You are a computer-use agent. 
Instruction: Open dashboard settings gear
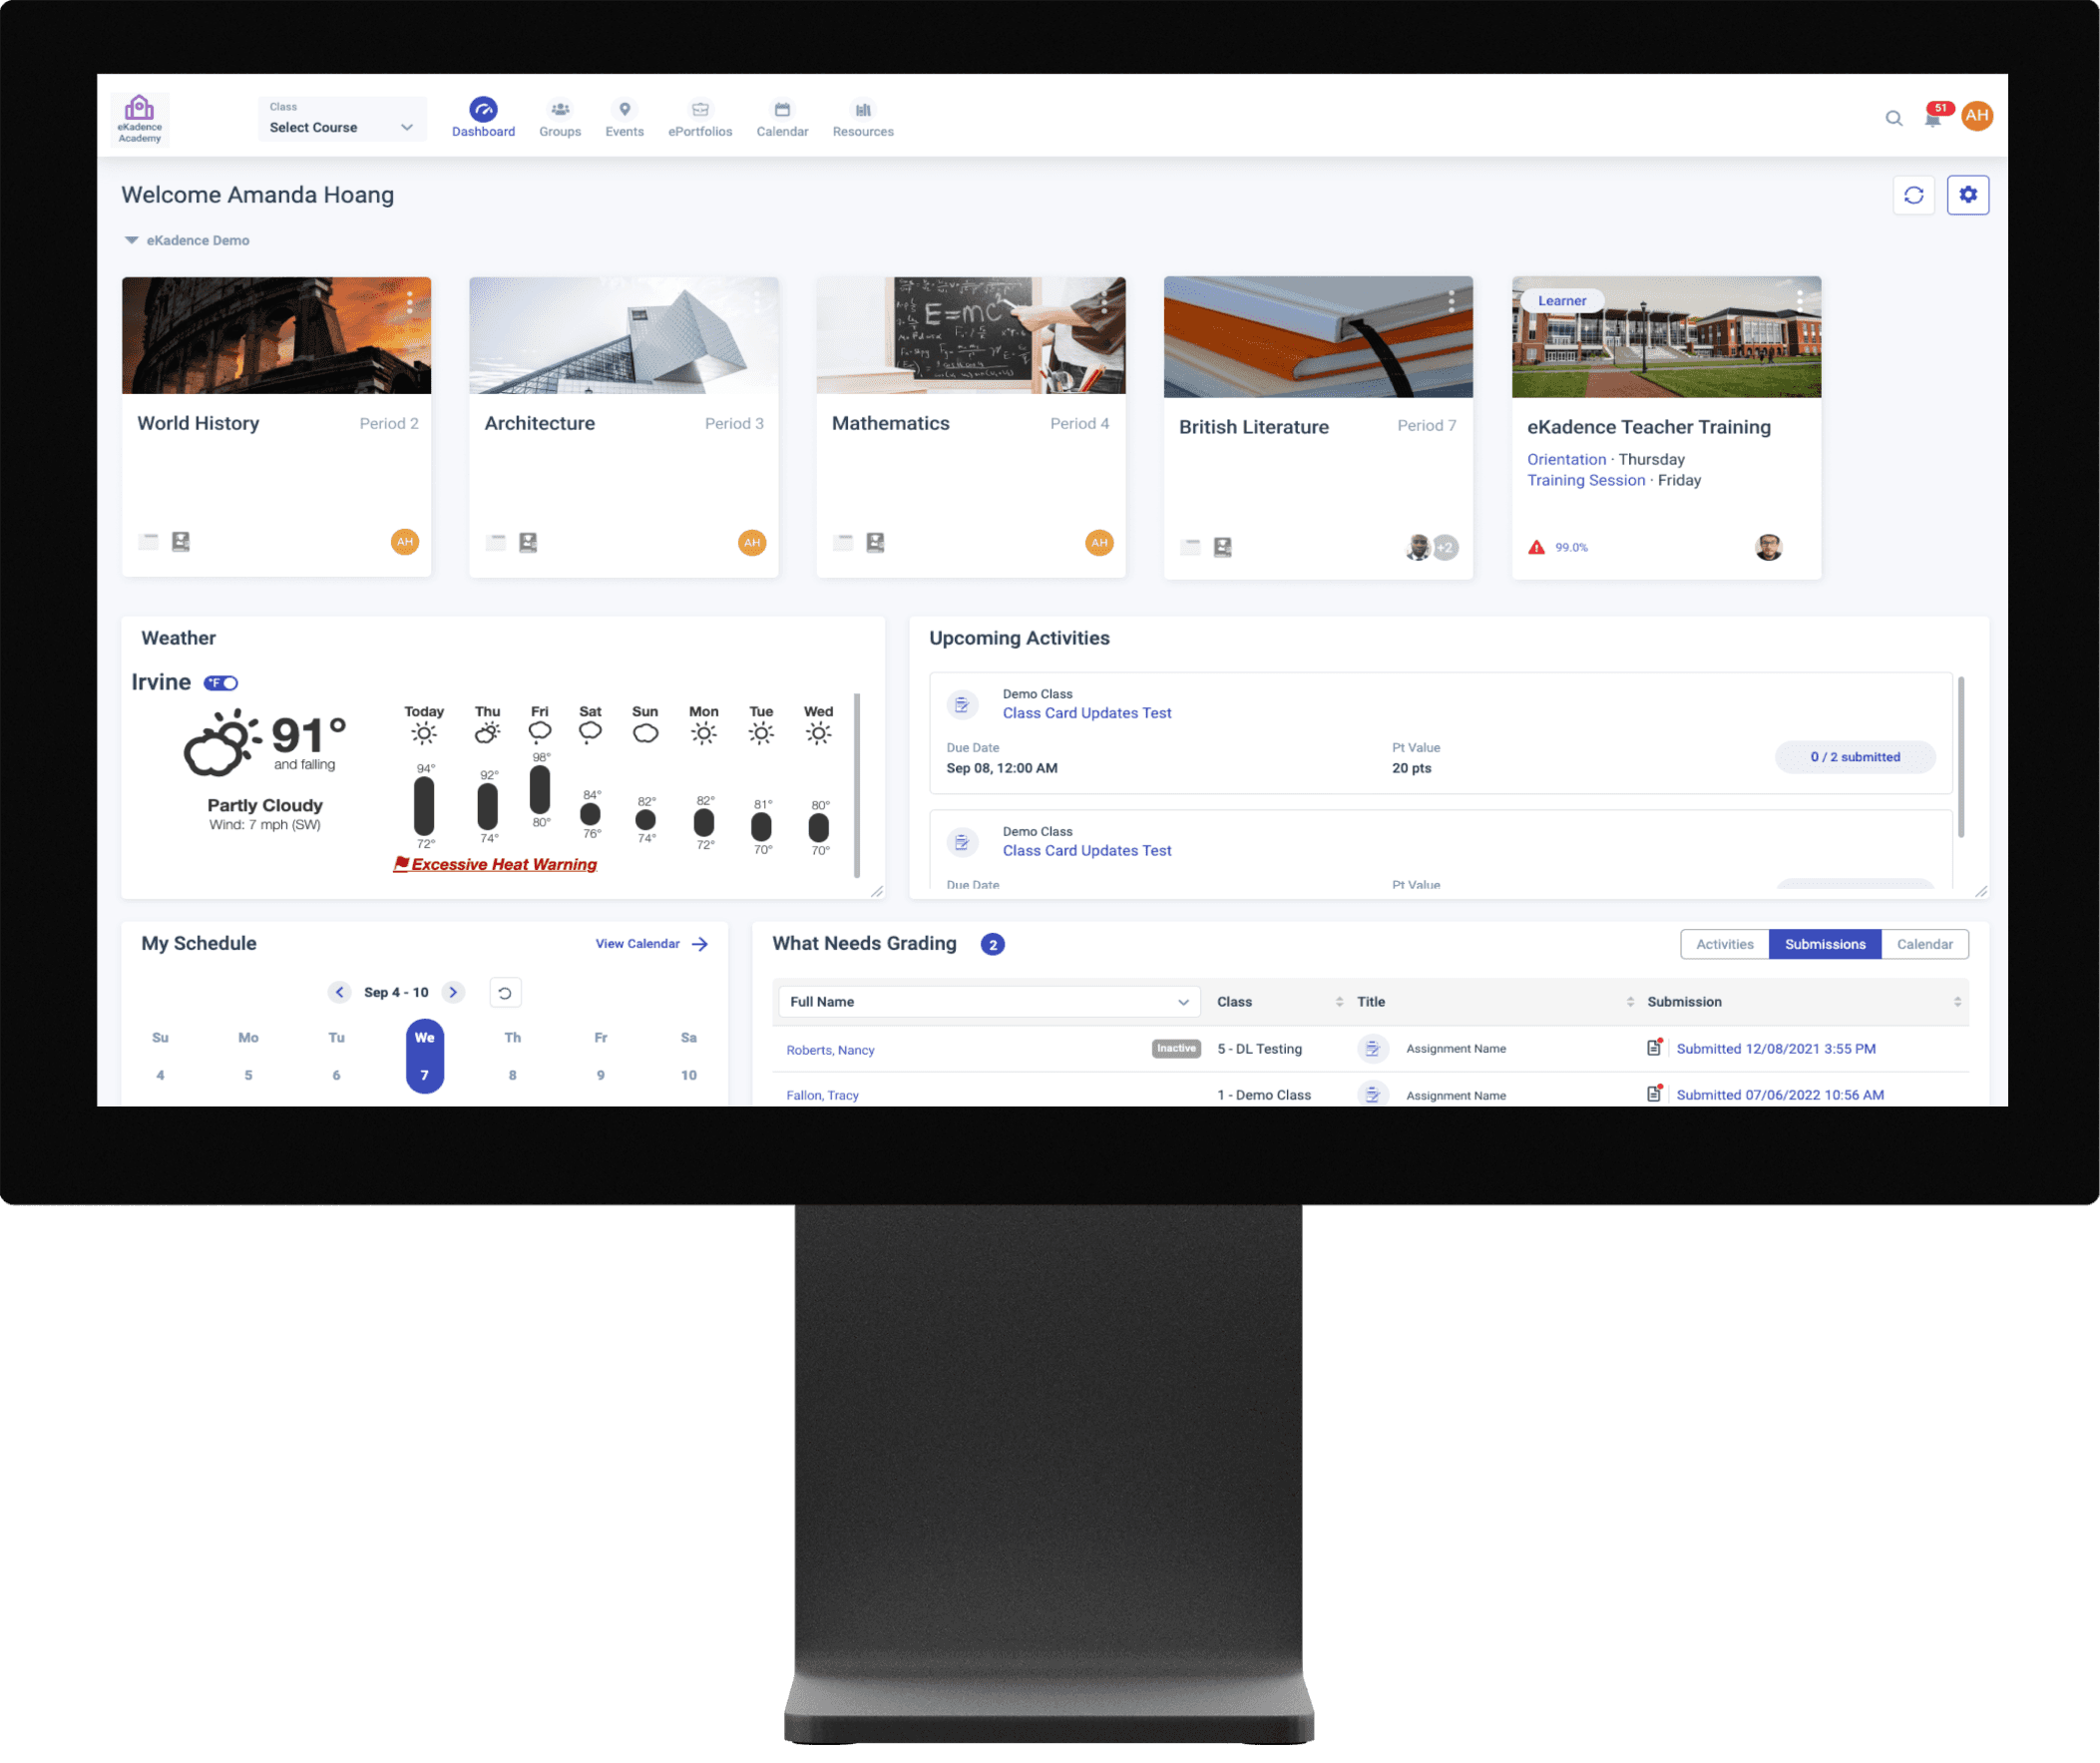pos(1967,195)
